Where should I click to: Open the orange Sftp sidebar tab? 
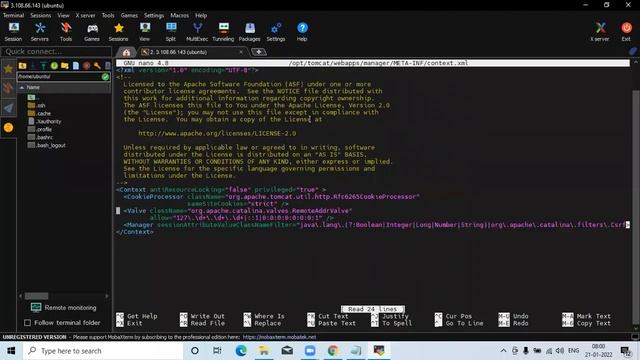click(8, 128)
